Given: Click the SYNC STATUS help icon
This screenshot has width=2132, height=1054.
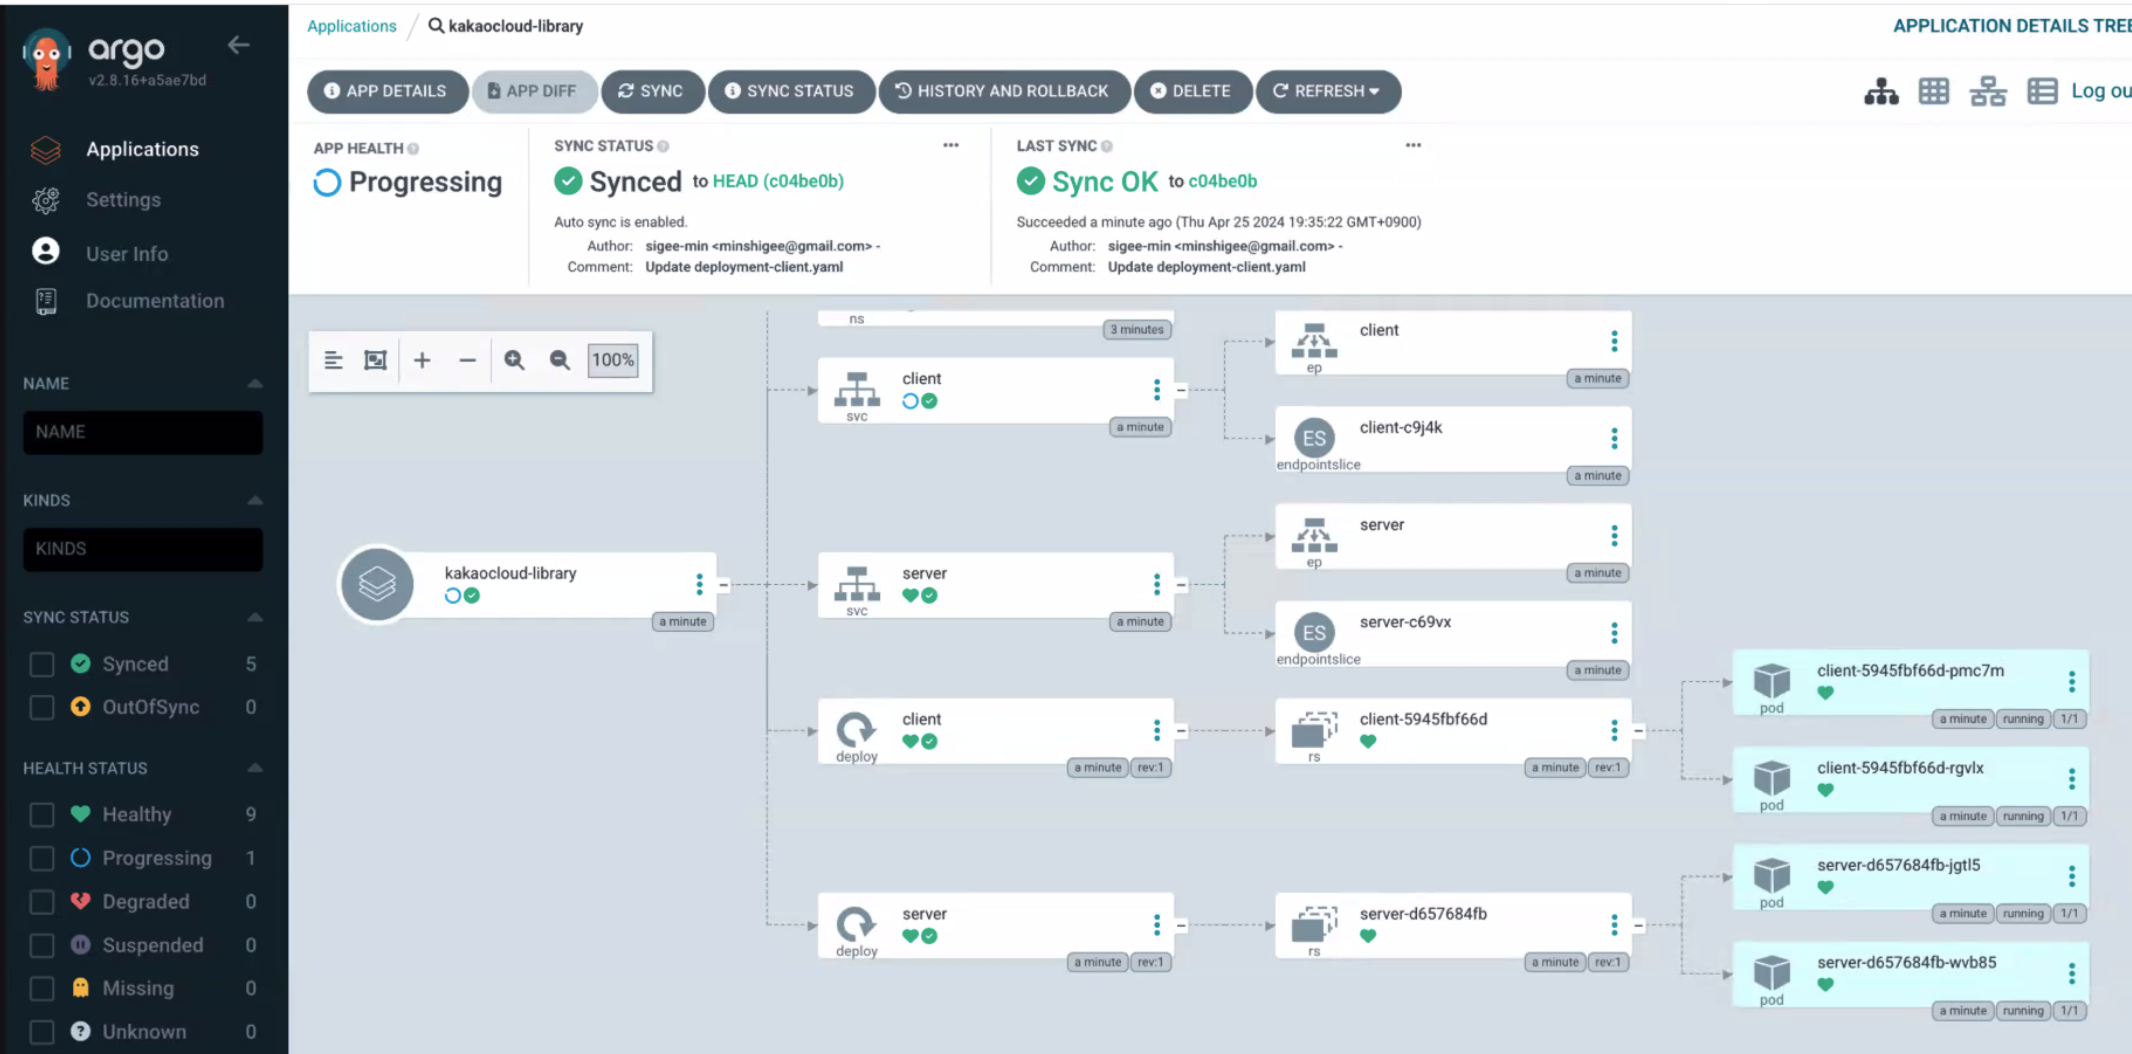Looking at the screenshot, I should (x=663, y=146).
